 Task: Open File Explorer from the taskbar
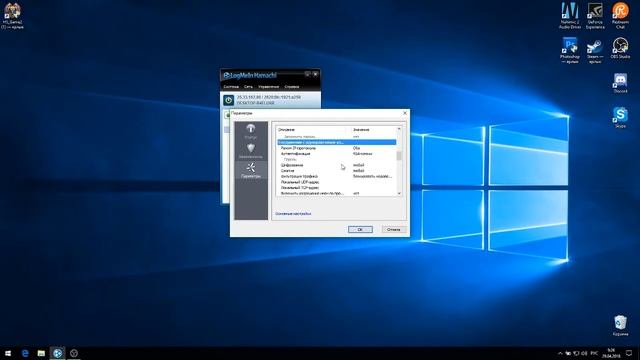(x=41, y=353)
